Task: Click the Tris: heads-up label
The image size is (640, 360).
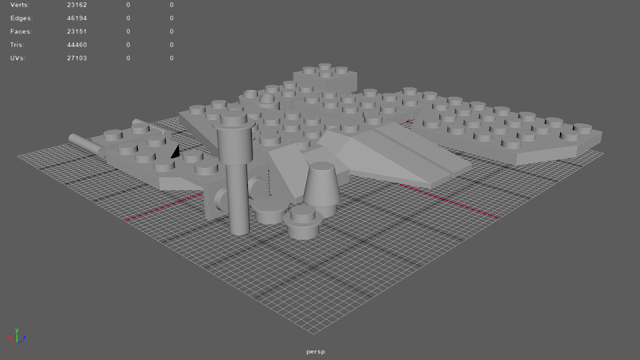Action: (17, 44)
